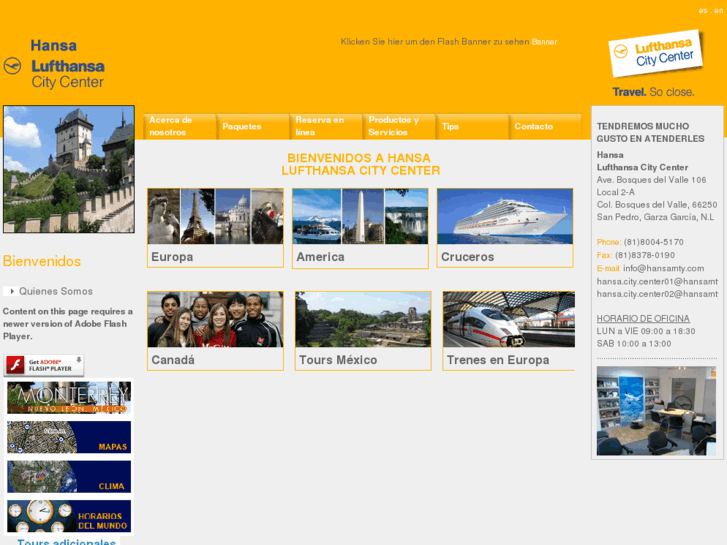Open the Quienes Somos link
This screenshot has height=545, width=727.
[x=56, y=291]
